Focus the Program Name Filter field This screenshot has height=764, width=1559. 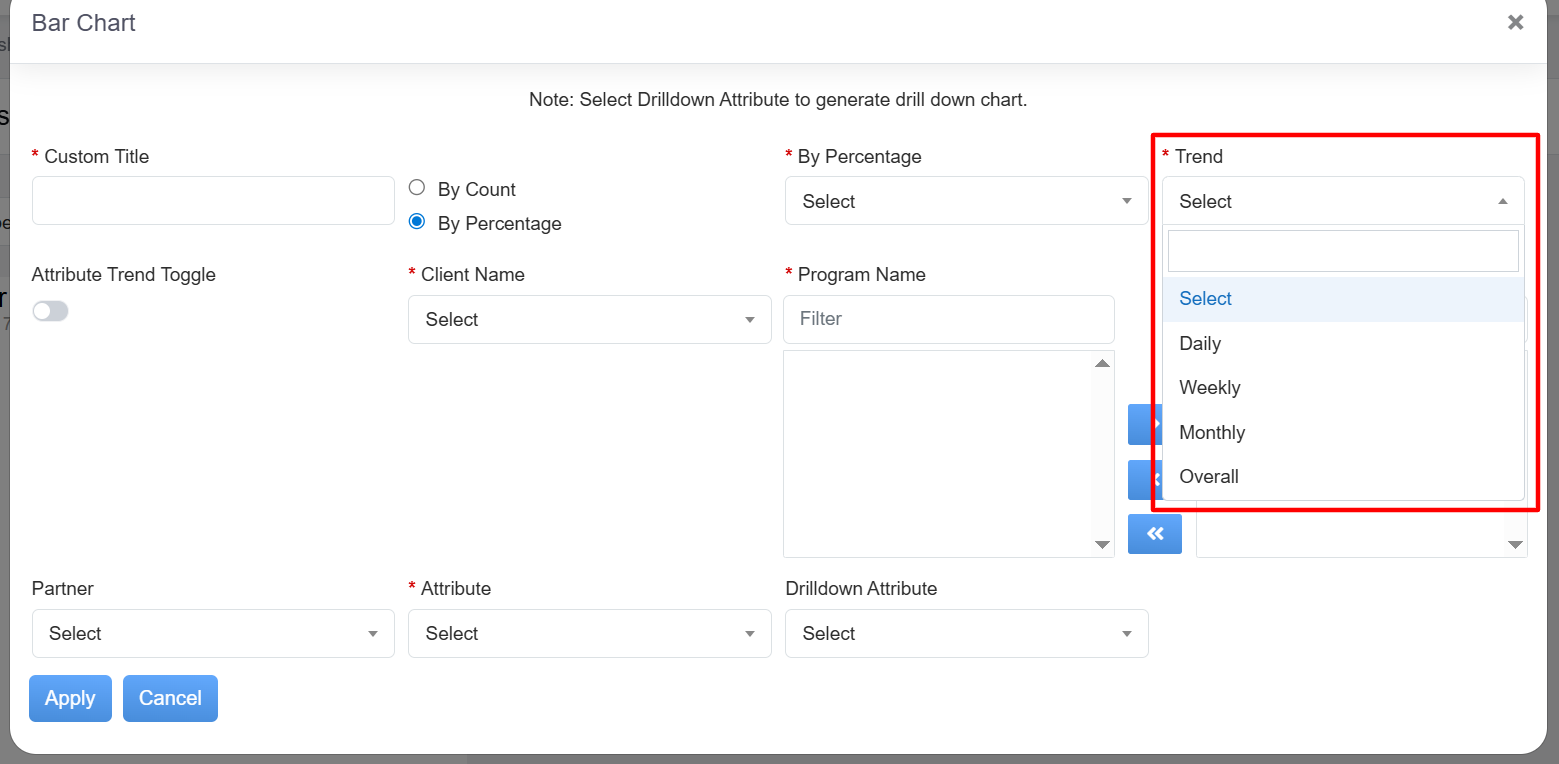(x=948, y=319)
